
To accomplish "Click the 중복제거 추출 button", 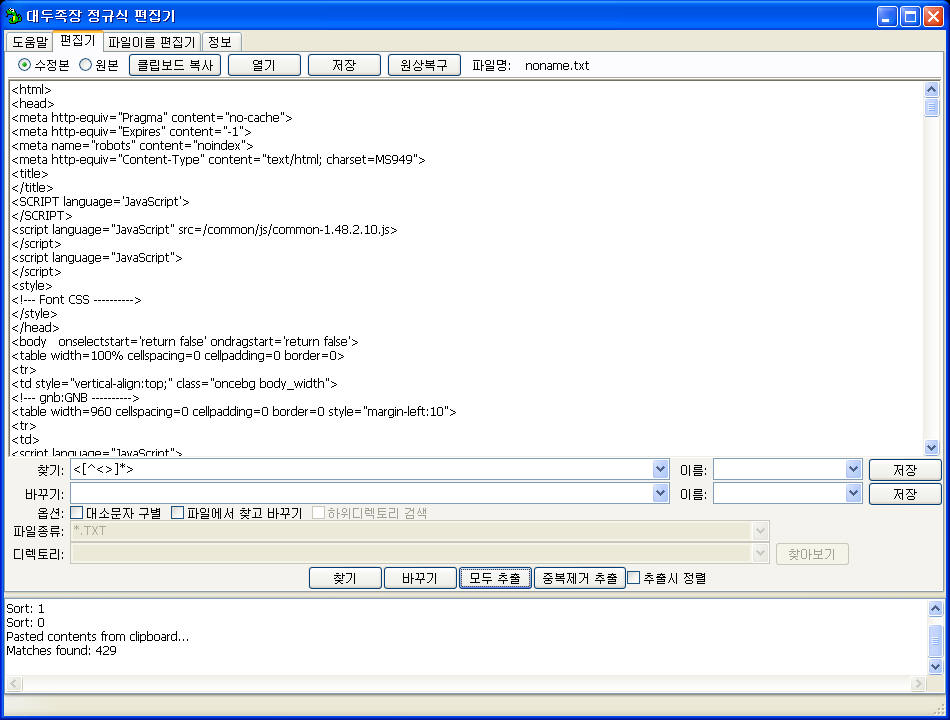I will click(x=580, y=578).
